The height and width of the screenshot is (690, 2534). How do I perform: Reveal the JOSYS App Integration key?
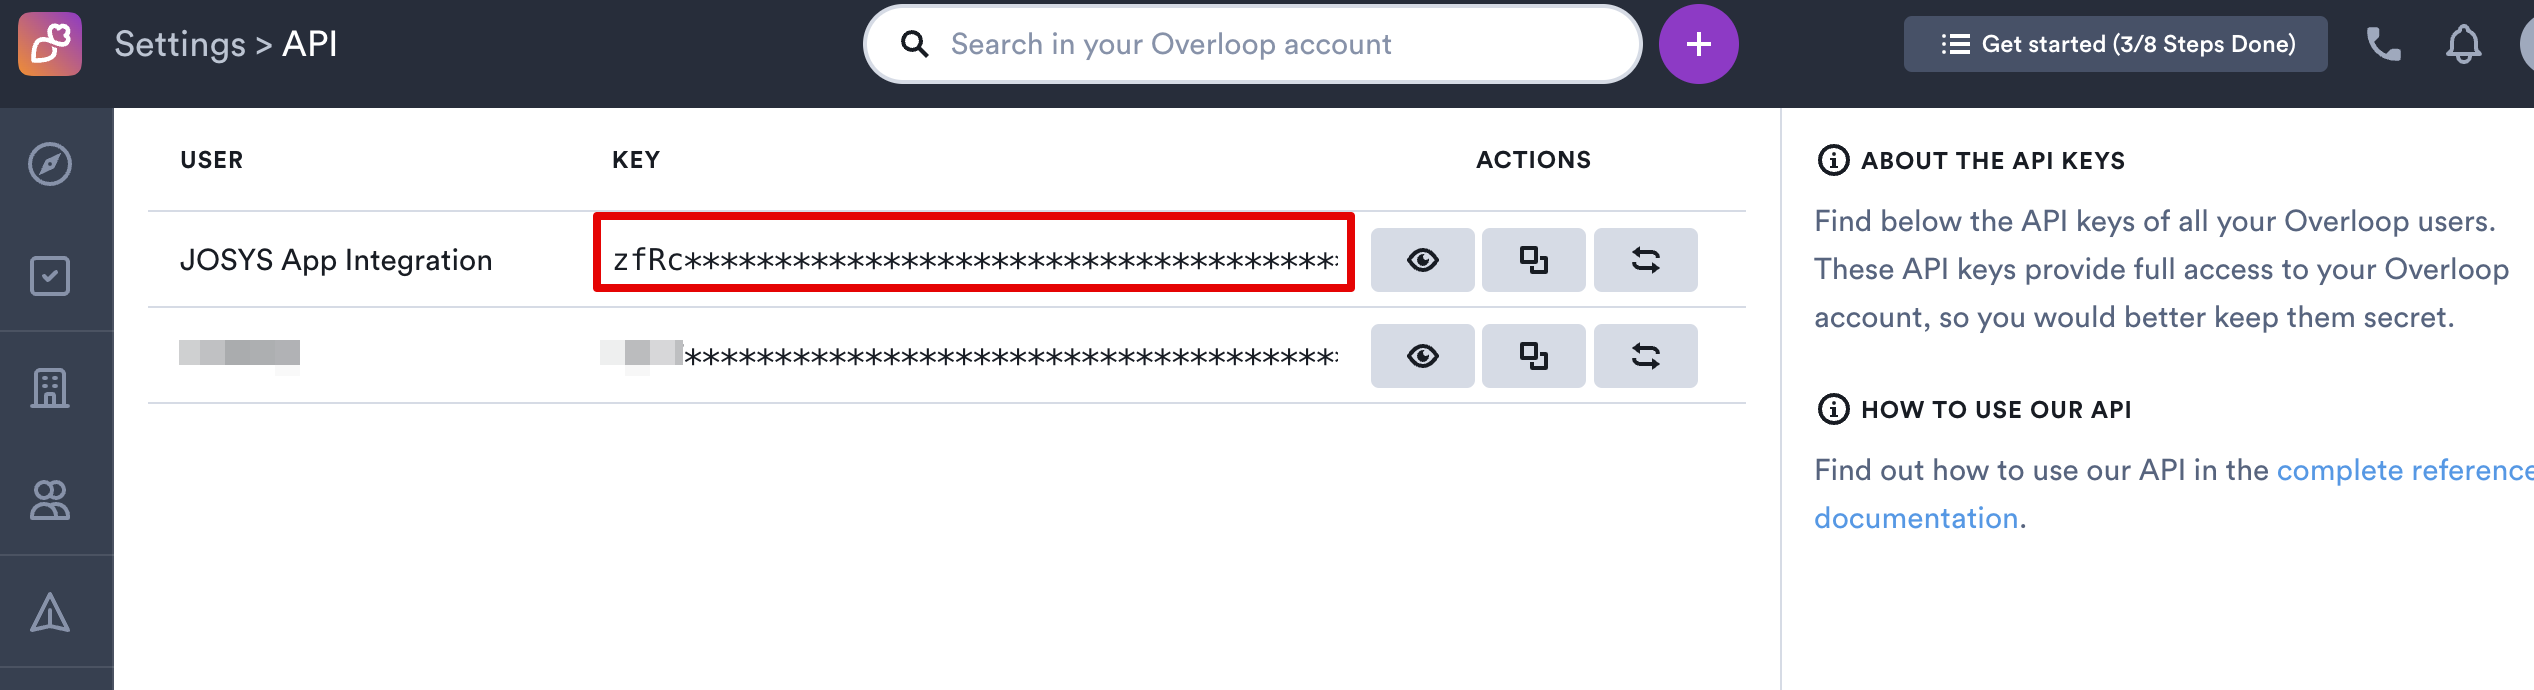click(x=1422, y=260)
